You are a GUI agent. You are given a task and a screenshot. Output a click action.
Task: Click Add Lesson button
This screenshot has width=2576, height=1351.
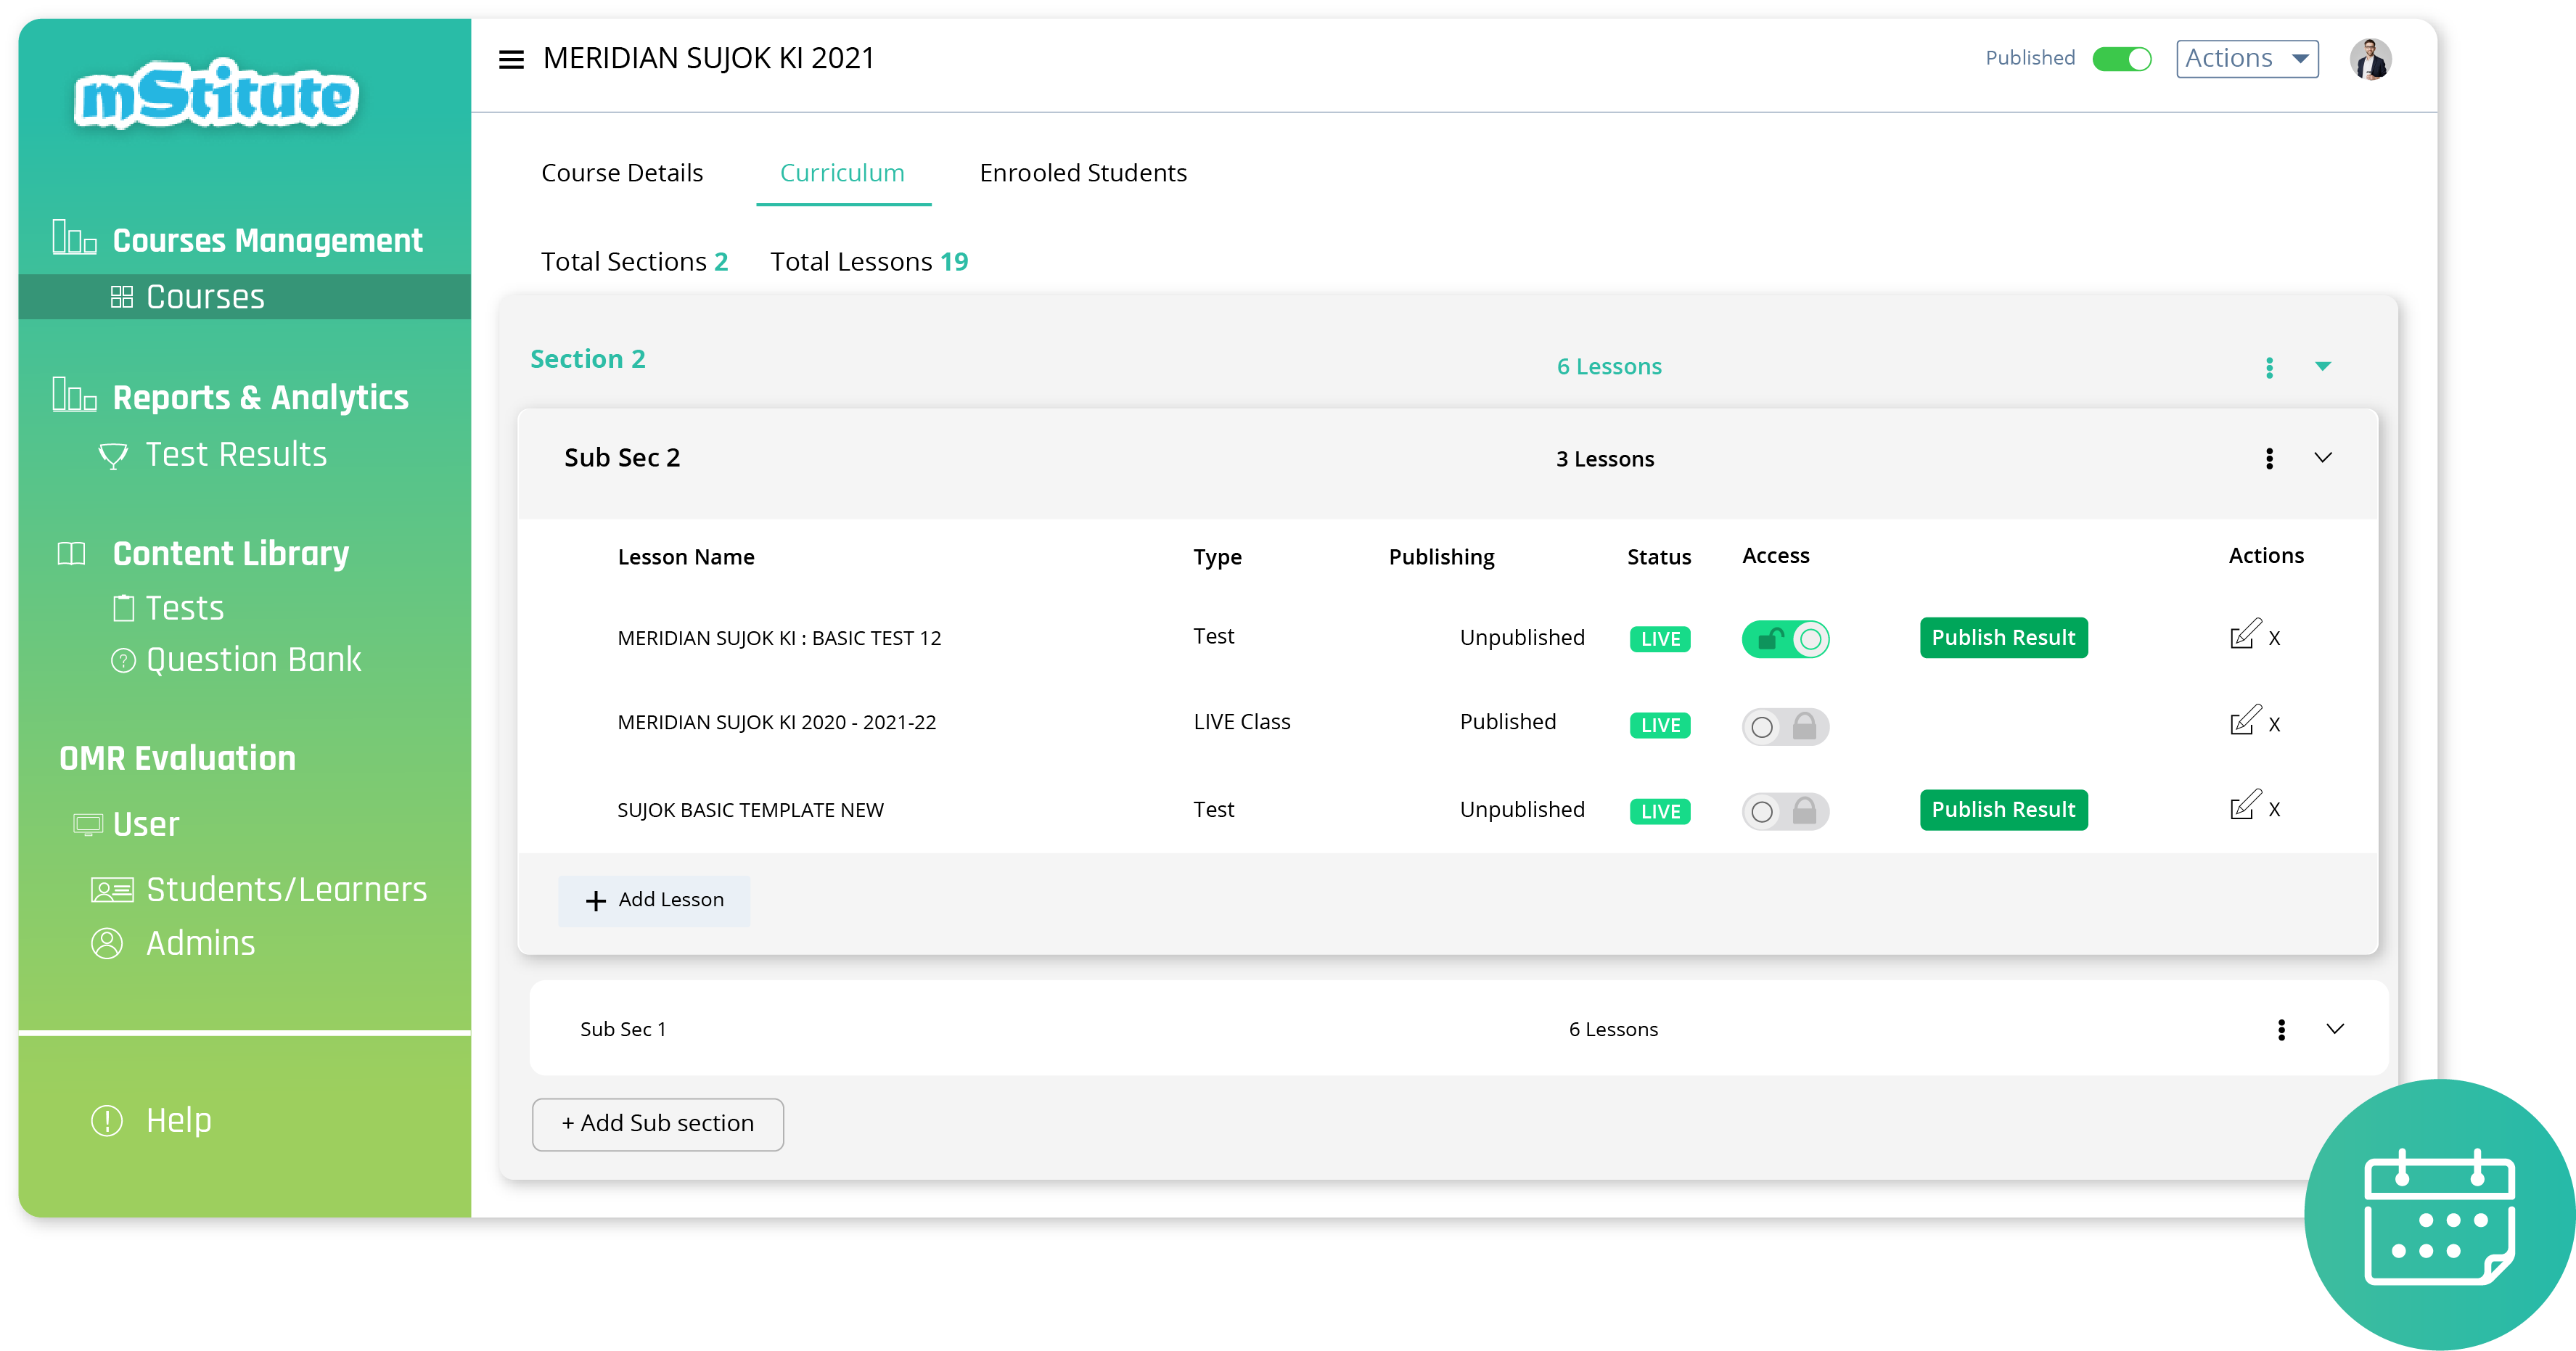654,900
